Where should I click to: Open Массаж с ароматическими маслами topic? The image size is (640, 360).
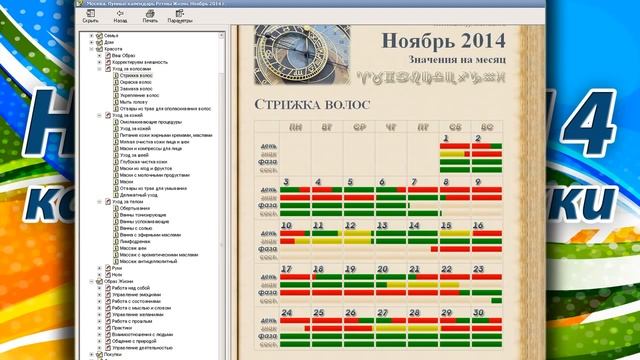[159, 255]
